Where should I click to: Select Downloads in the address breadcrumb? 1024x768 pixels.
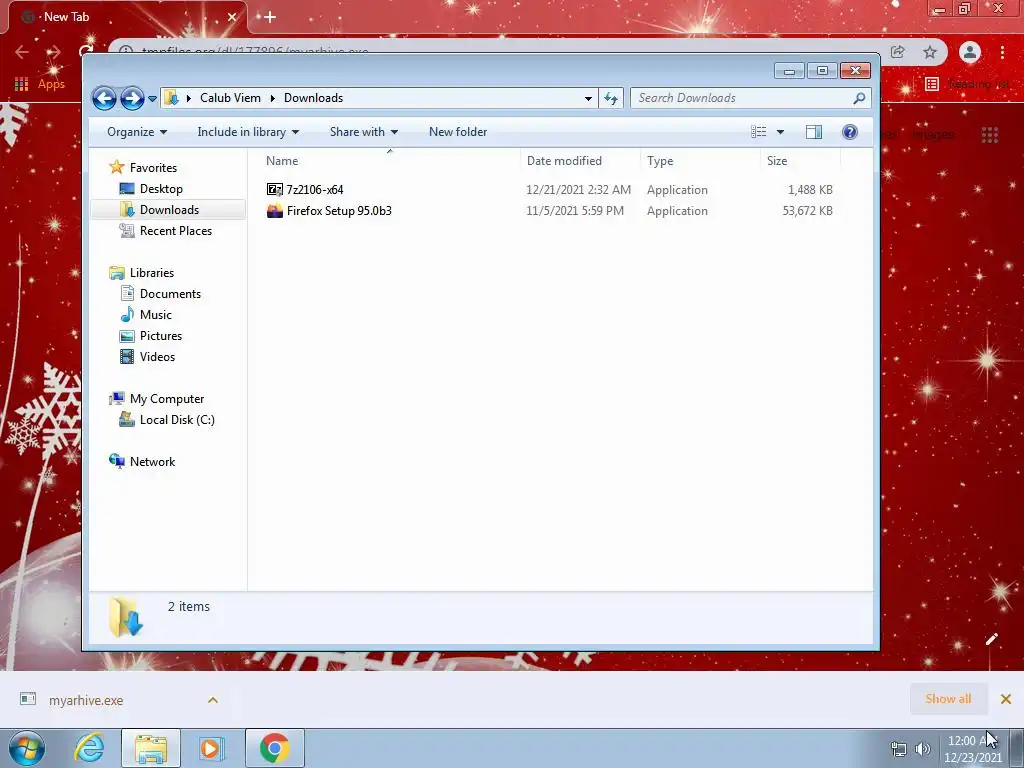(x=313, y=98)
